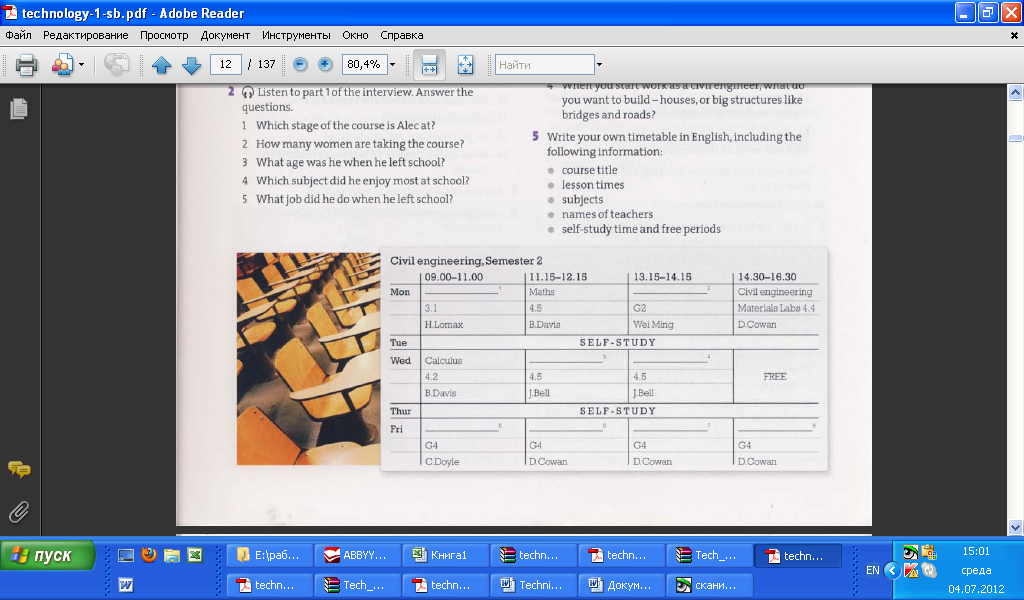The image size is (1024, 600).
Task: Open the Attachments paperclip panel
Action: [18, 512]
